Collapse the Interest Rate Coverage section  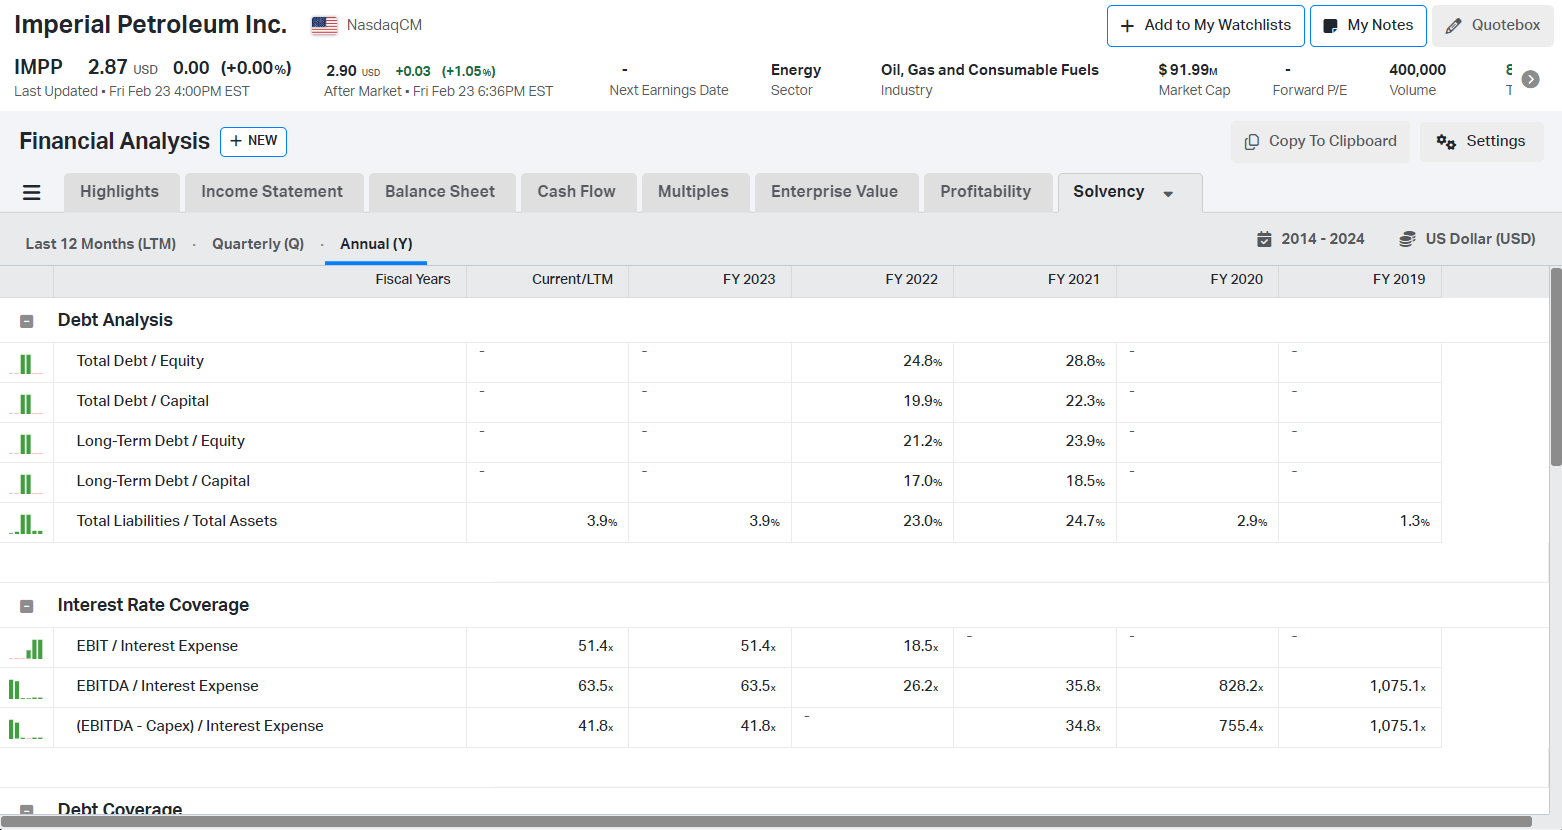(27, 606)
